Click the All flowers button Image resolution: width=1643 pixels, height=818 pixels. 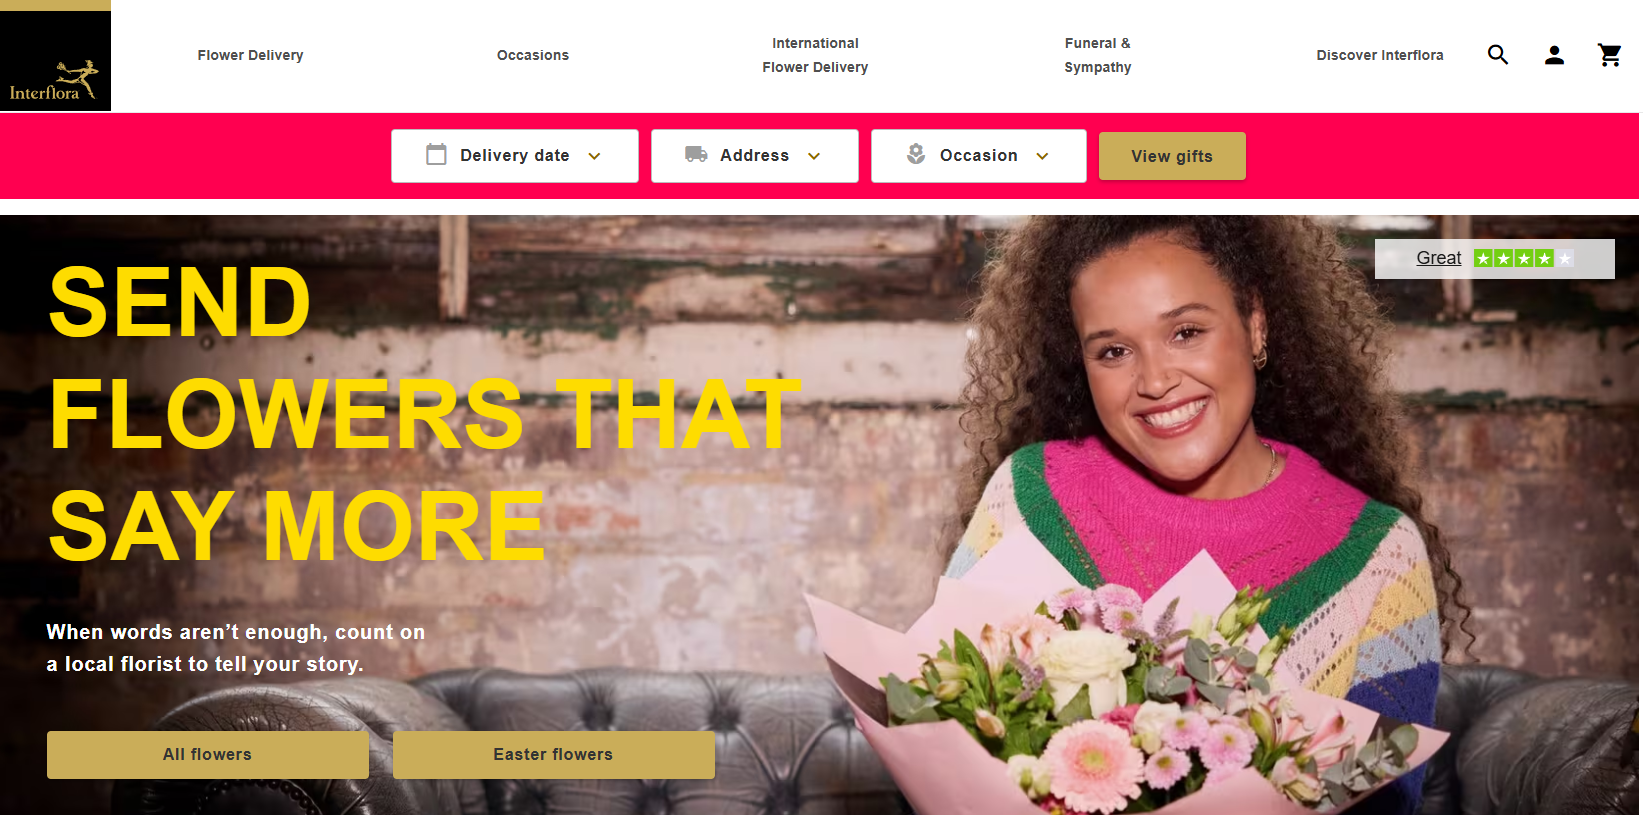coord(208,755)
